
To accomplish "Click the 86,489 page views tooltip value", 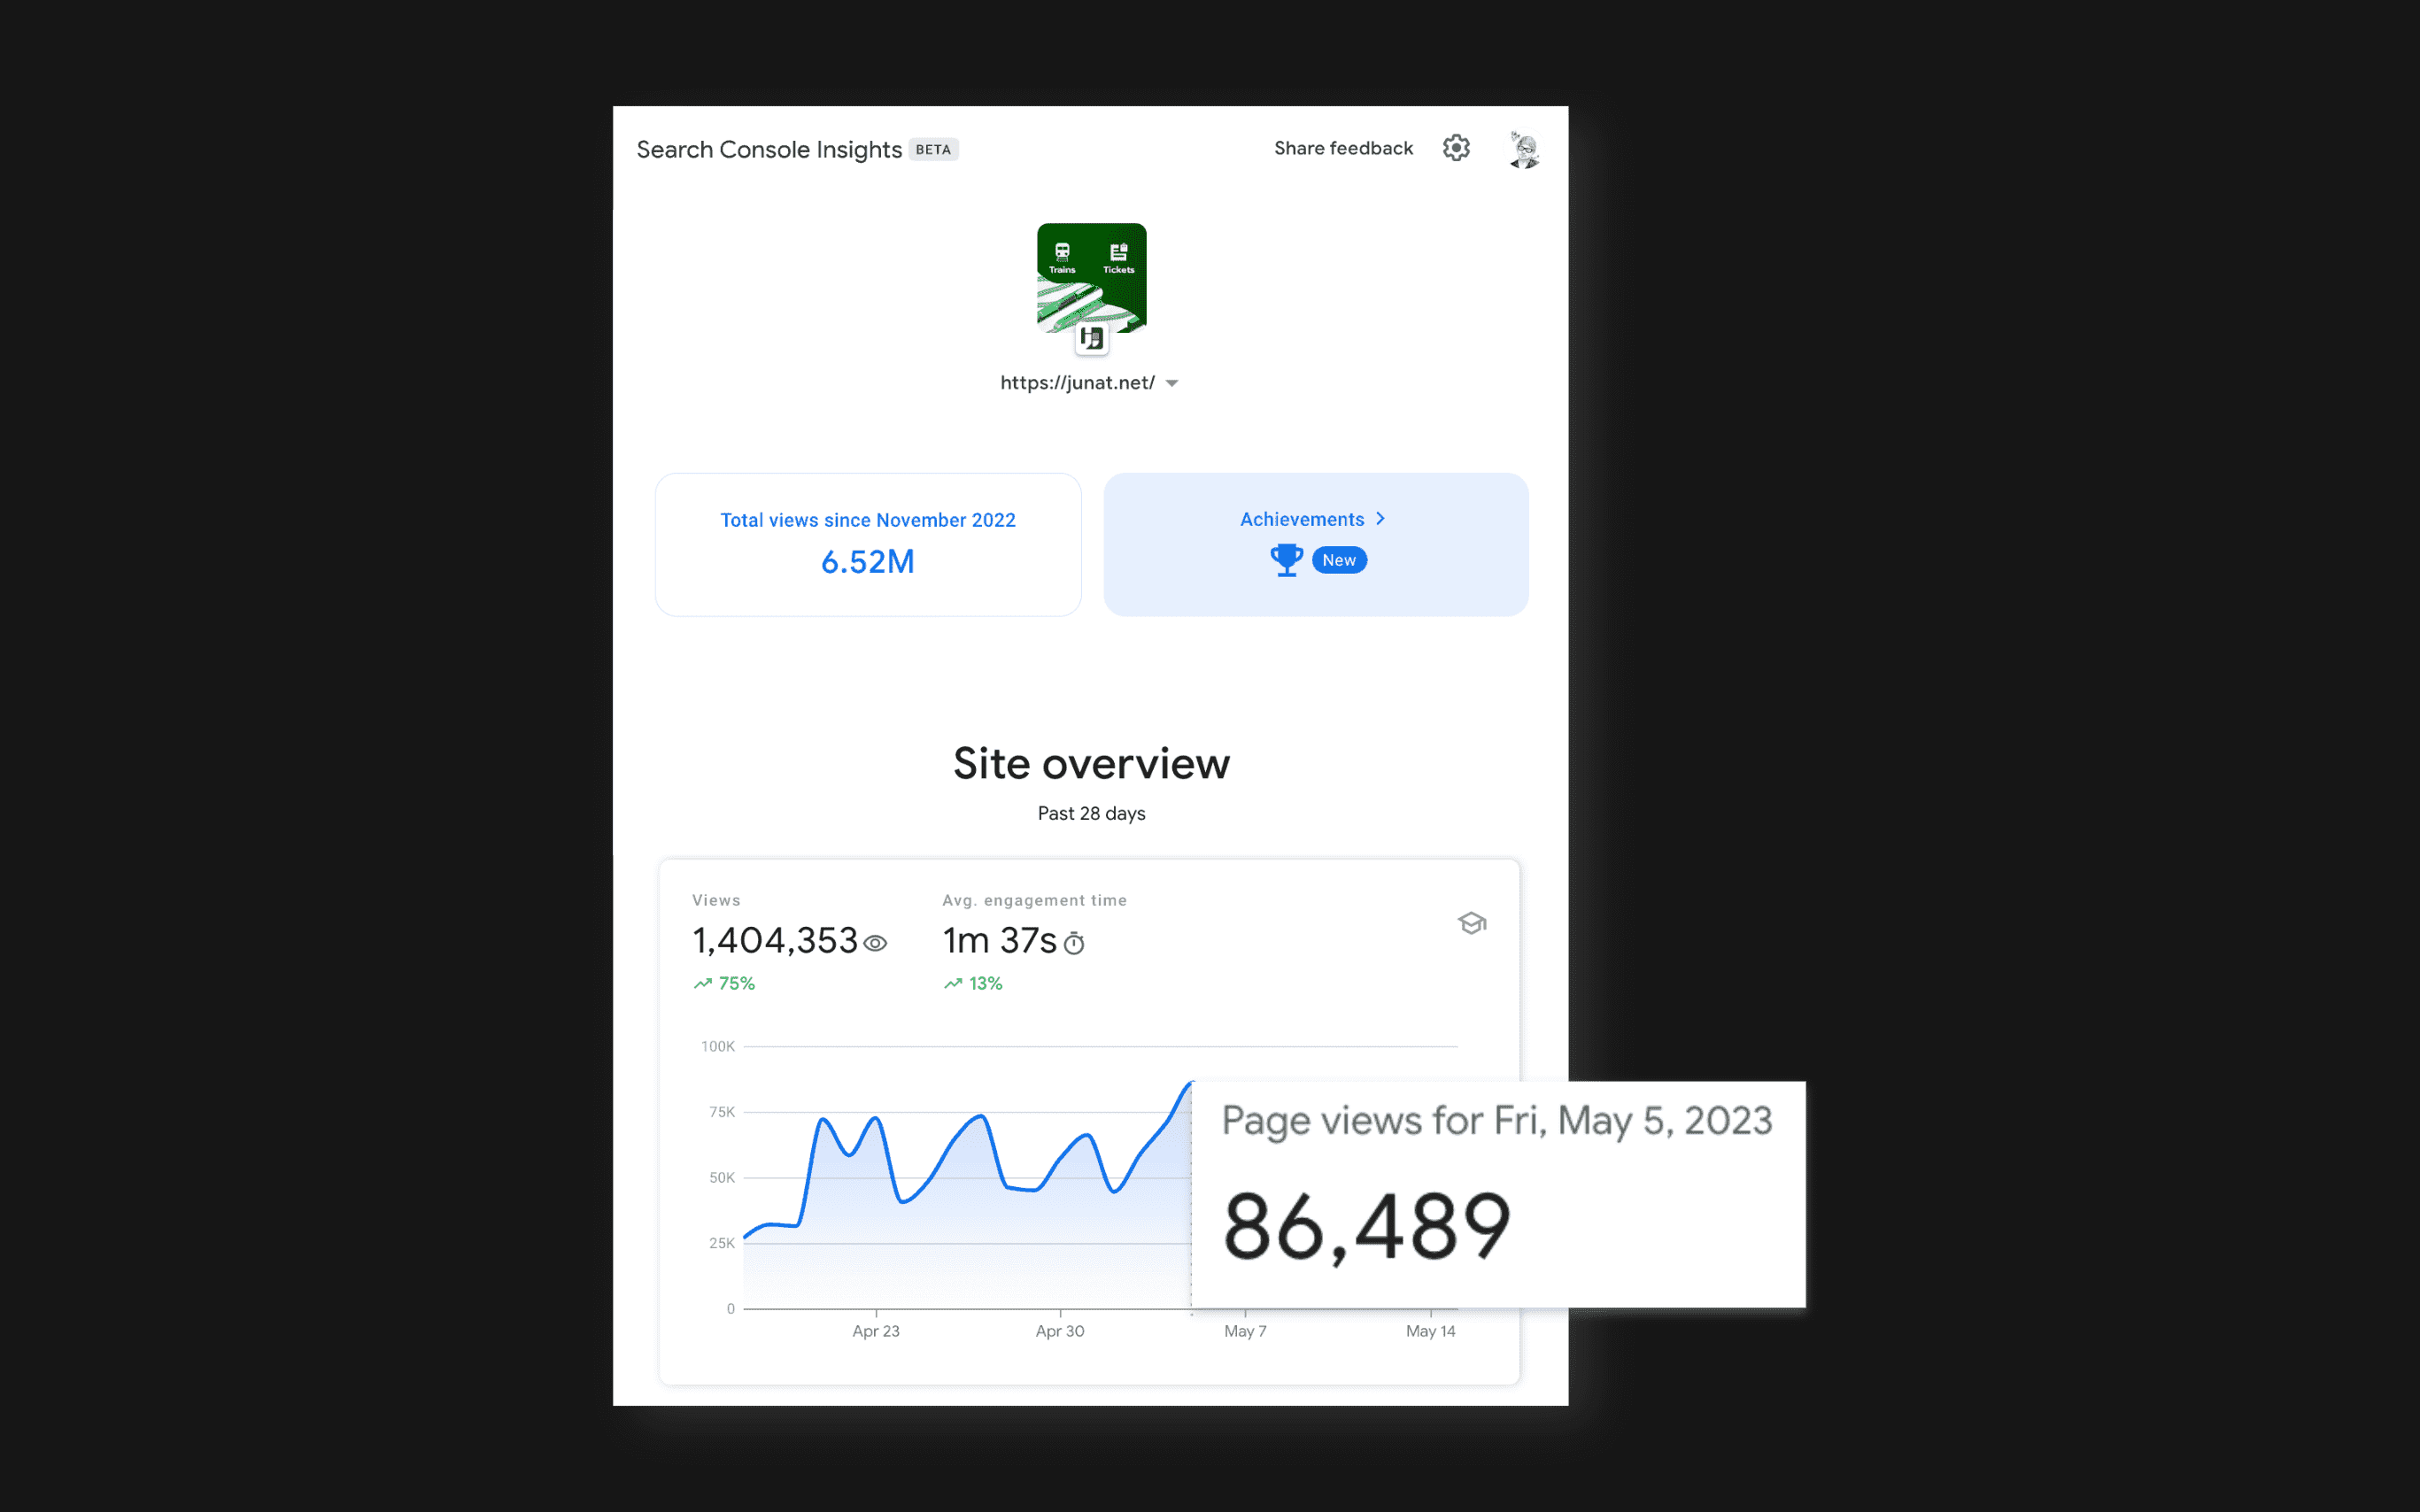I will [1366, 1227].
